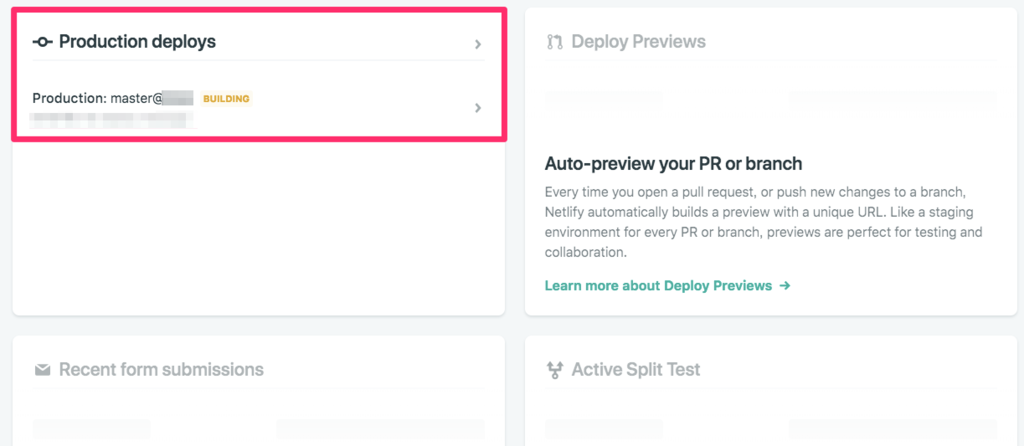Open the Recent form submissions heading
The image size is (1024, 446).
pyautogui.click(x=161, y=370)
